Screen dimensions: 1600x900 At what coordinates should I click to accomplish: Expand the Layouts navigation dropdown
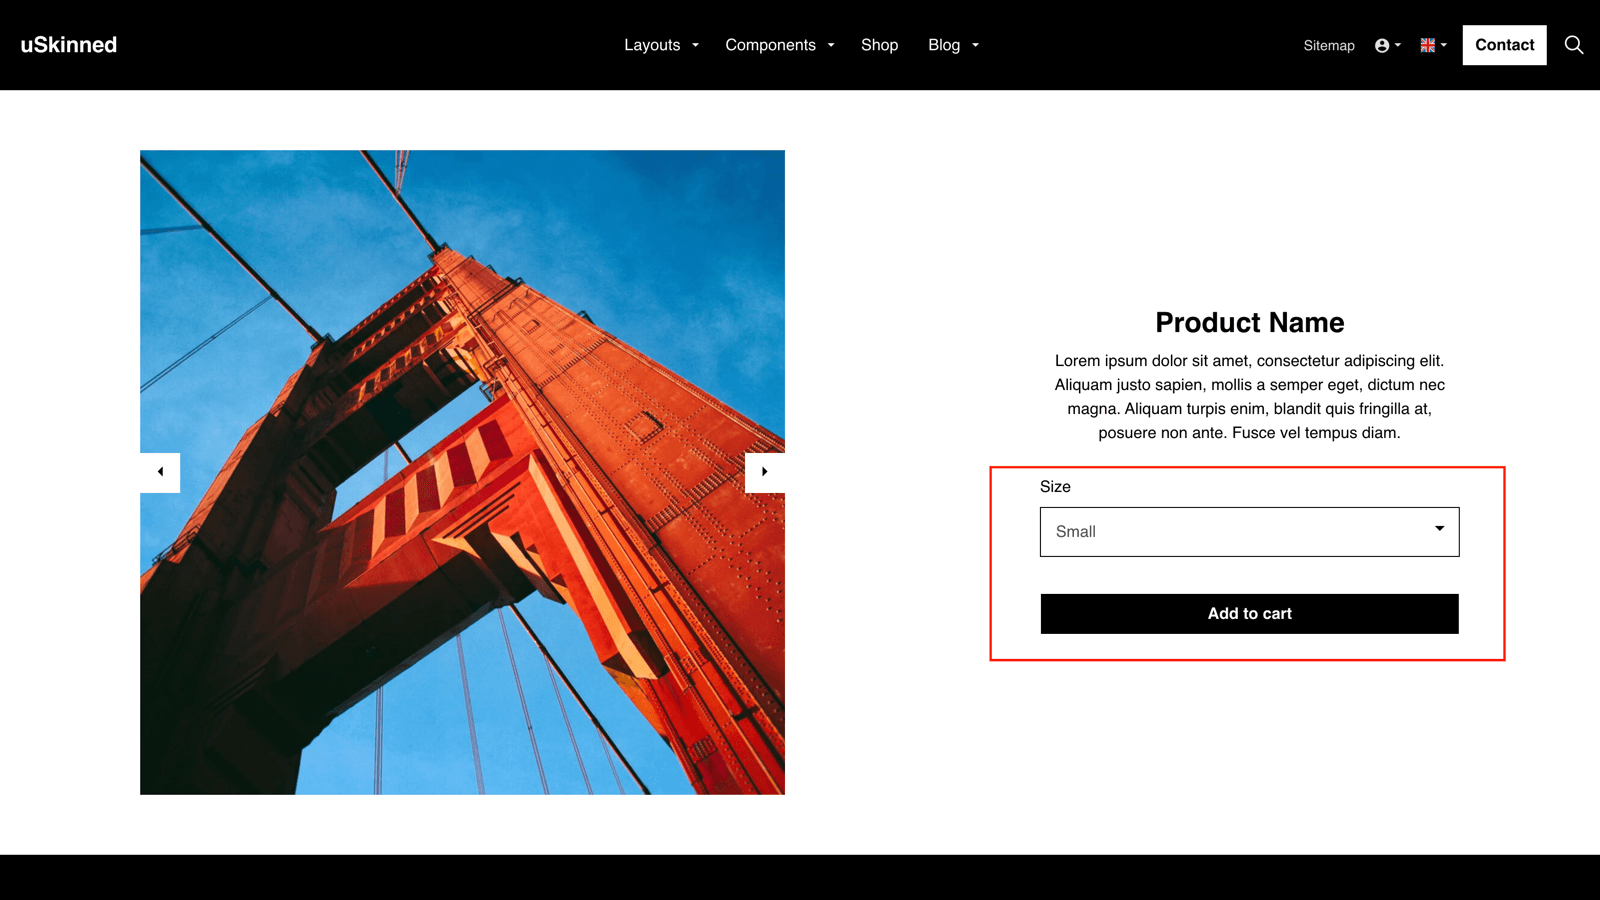[660, 45]
